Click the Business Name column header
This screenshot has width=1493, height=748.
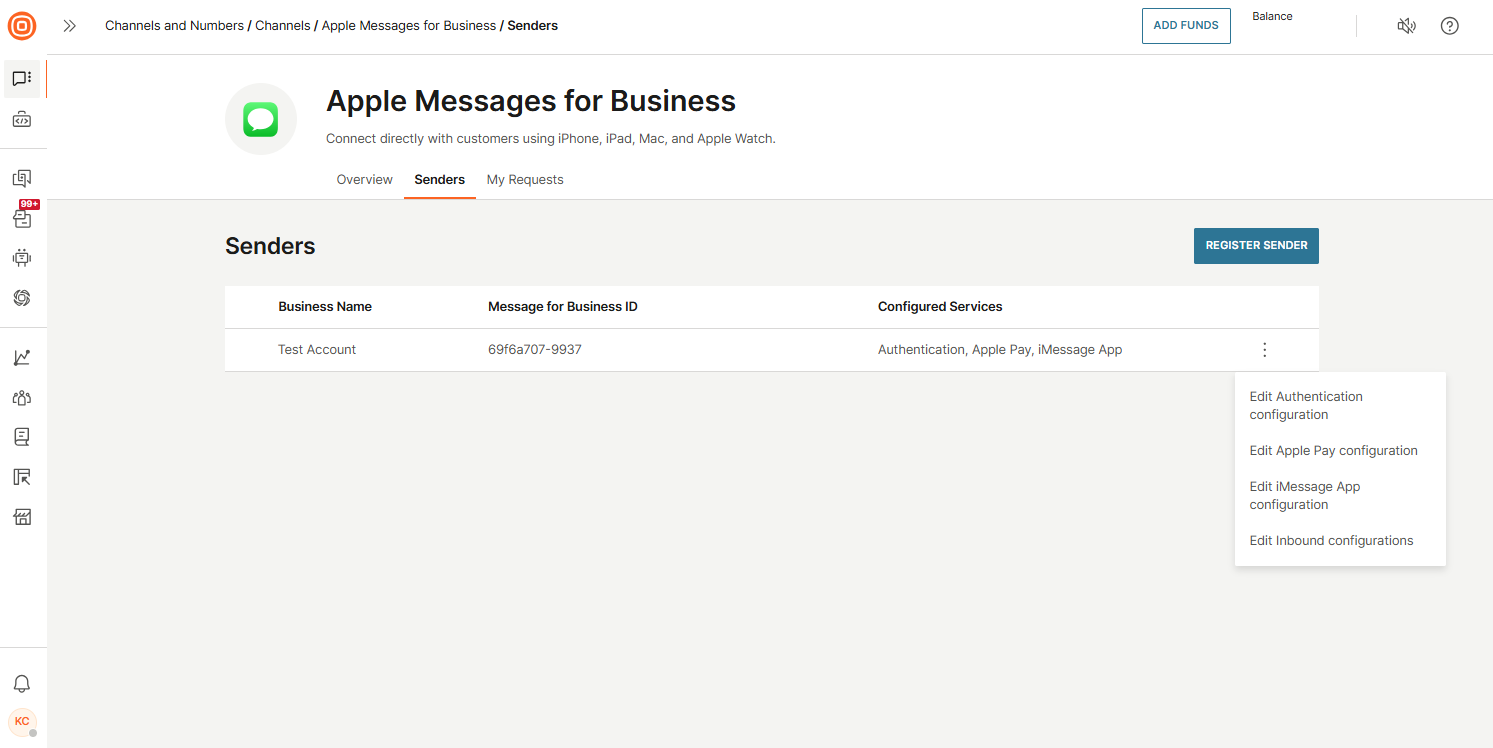325,307
